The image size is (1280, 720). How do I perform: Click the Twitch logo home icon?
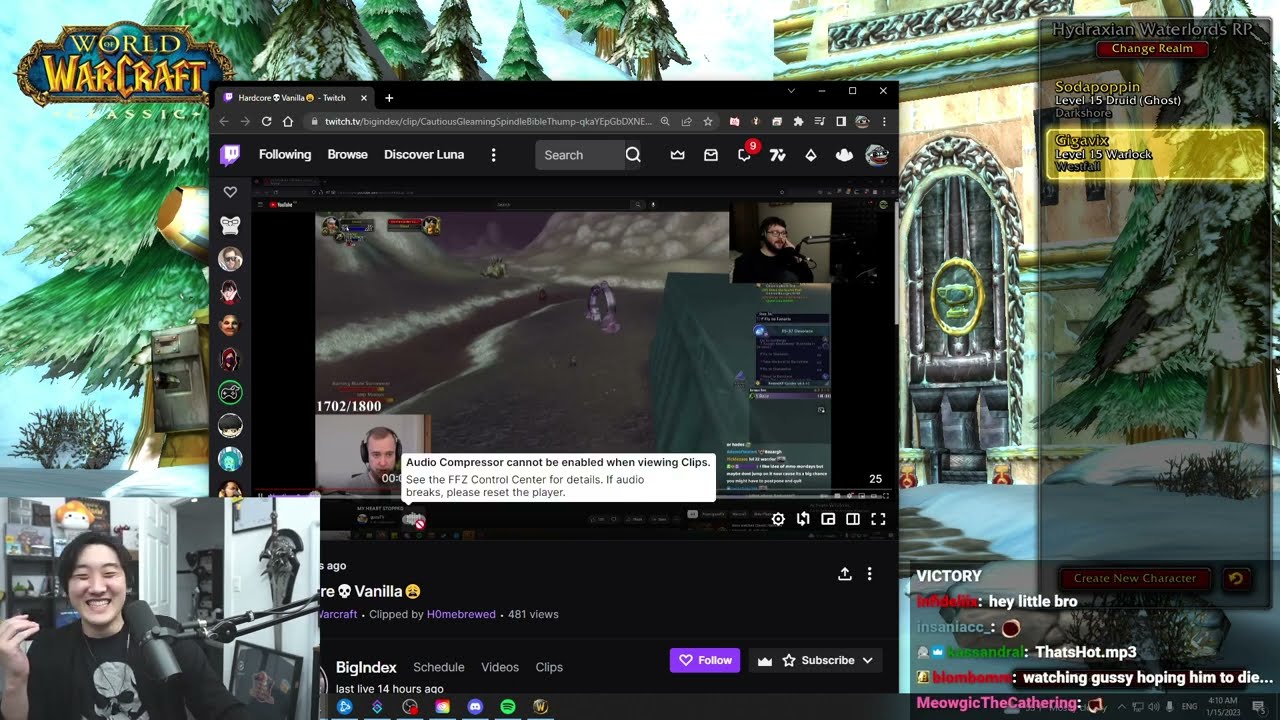(x=230, y=155)
